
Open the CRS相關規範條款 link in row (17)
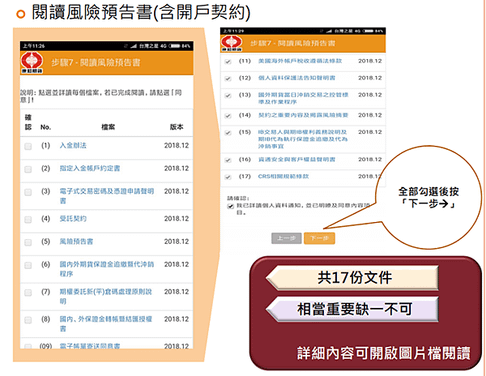coord(284,176)
